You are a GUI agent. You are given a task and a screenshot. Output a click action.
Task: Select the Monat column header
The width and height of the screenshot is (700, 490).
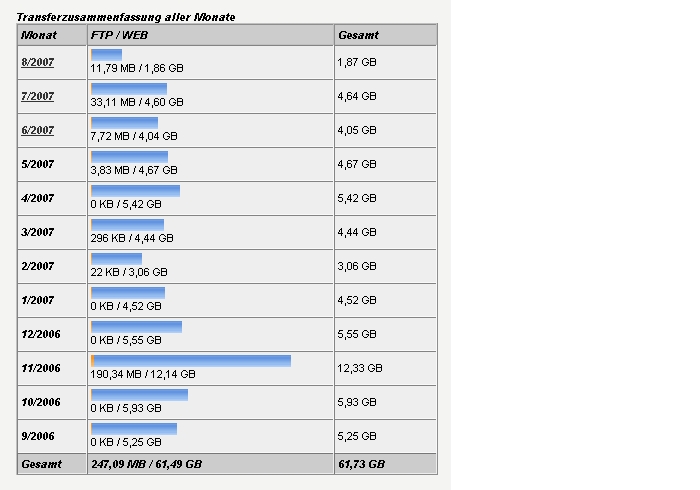(x=39, y=35)
